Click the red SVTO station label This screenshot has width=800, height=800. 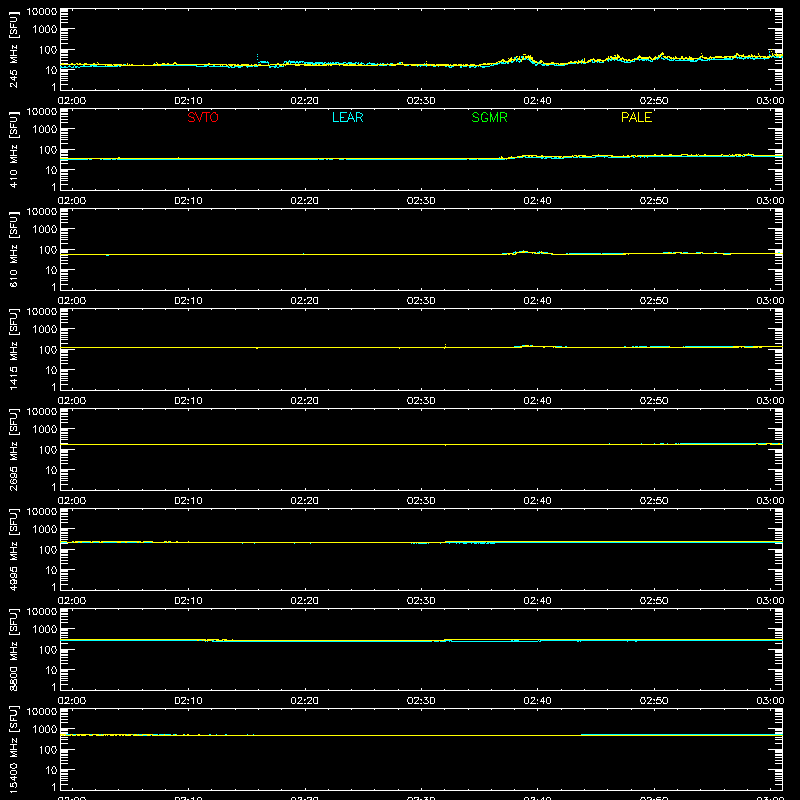pyautogui.click(x=203, y=117)
